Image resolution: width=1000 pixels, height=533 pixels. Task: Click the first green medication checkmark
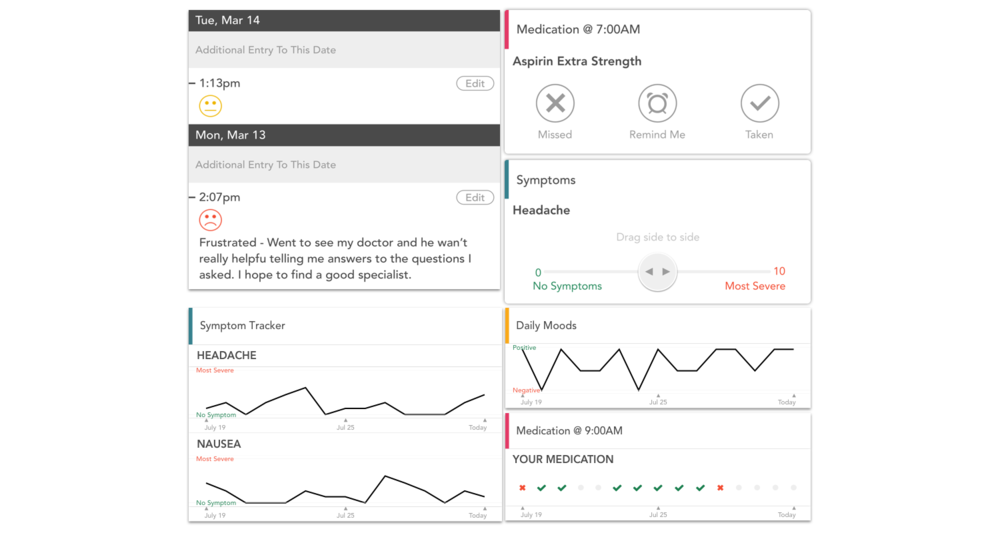(x=541, y=488)
